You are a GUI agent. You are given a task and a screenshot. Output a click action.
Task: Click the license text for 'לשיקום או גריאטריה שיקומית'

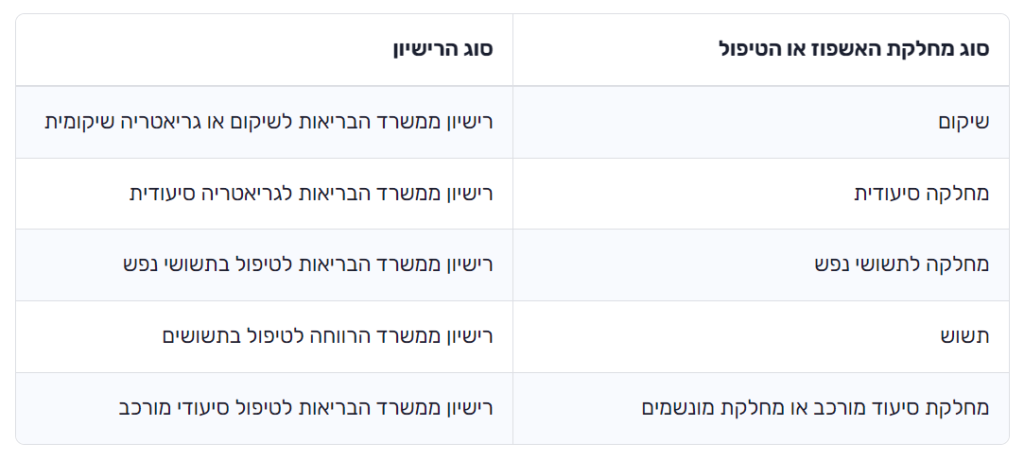(x=165, y=122)
